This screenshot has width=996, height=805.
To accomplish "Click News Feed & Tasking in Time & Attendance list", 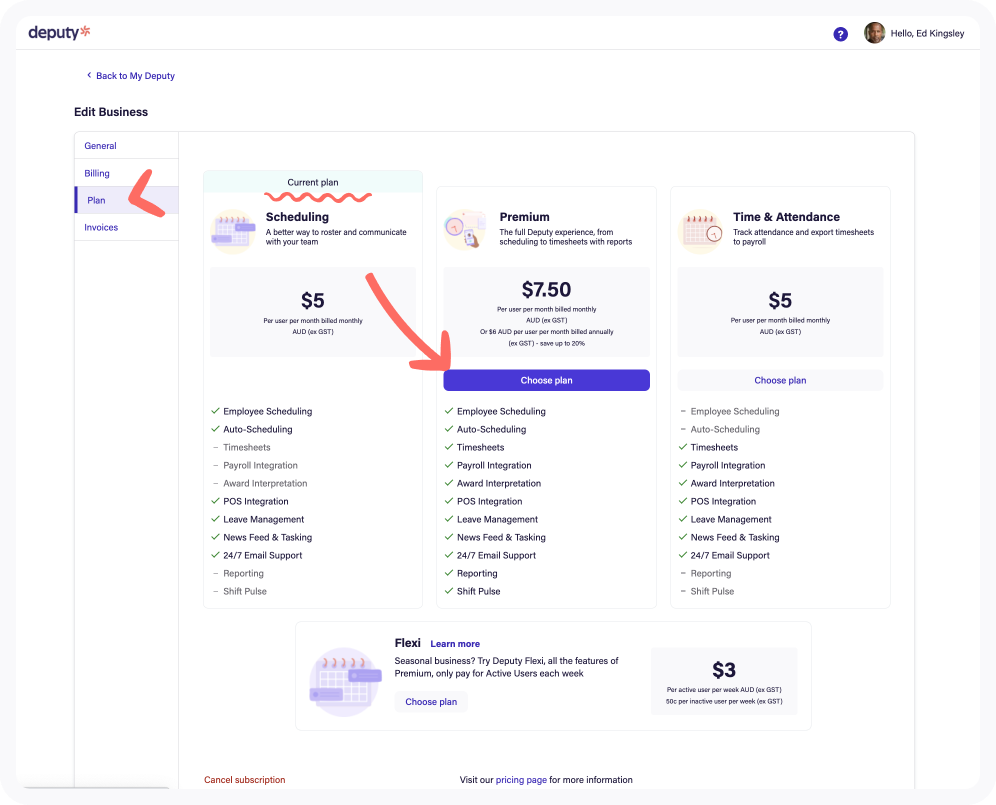I will [x=735, y=538].
